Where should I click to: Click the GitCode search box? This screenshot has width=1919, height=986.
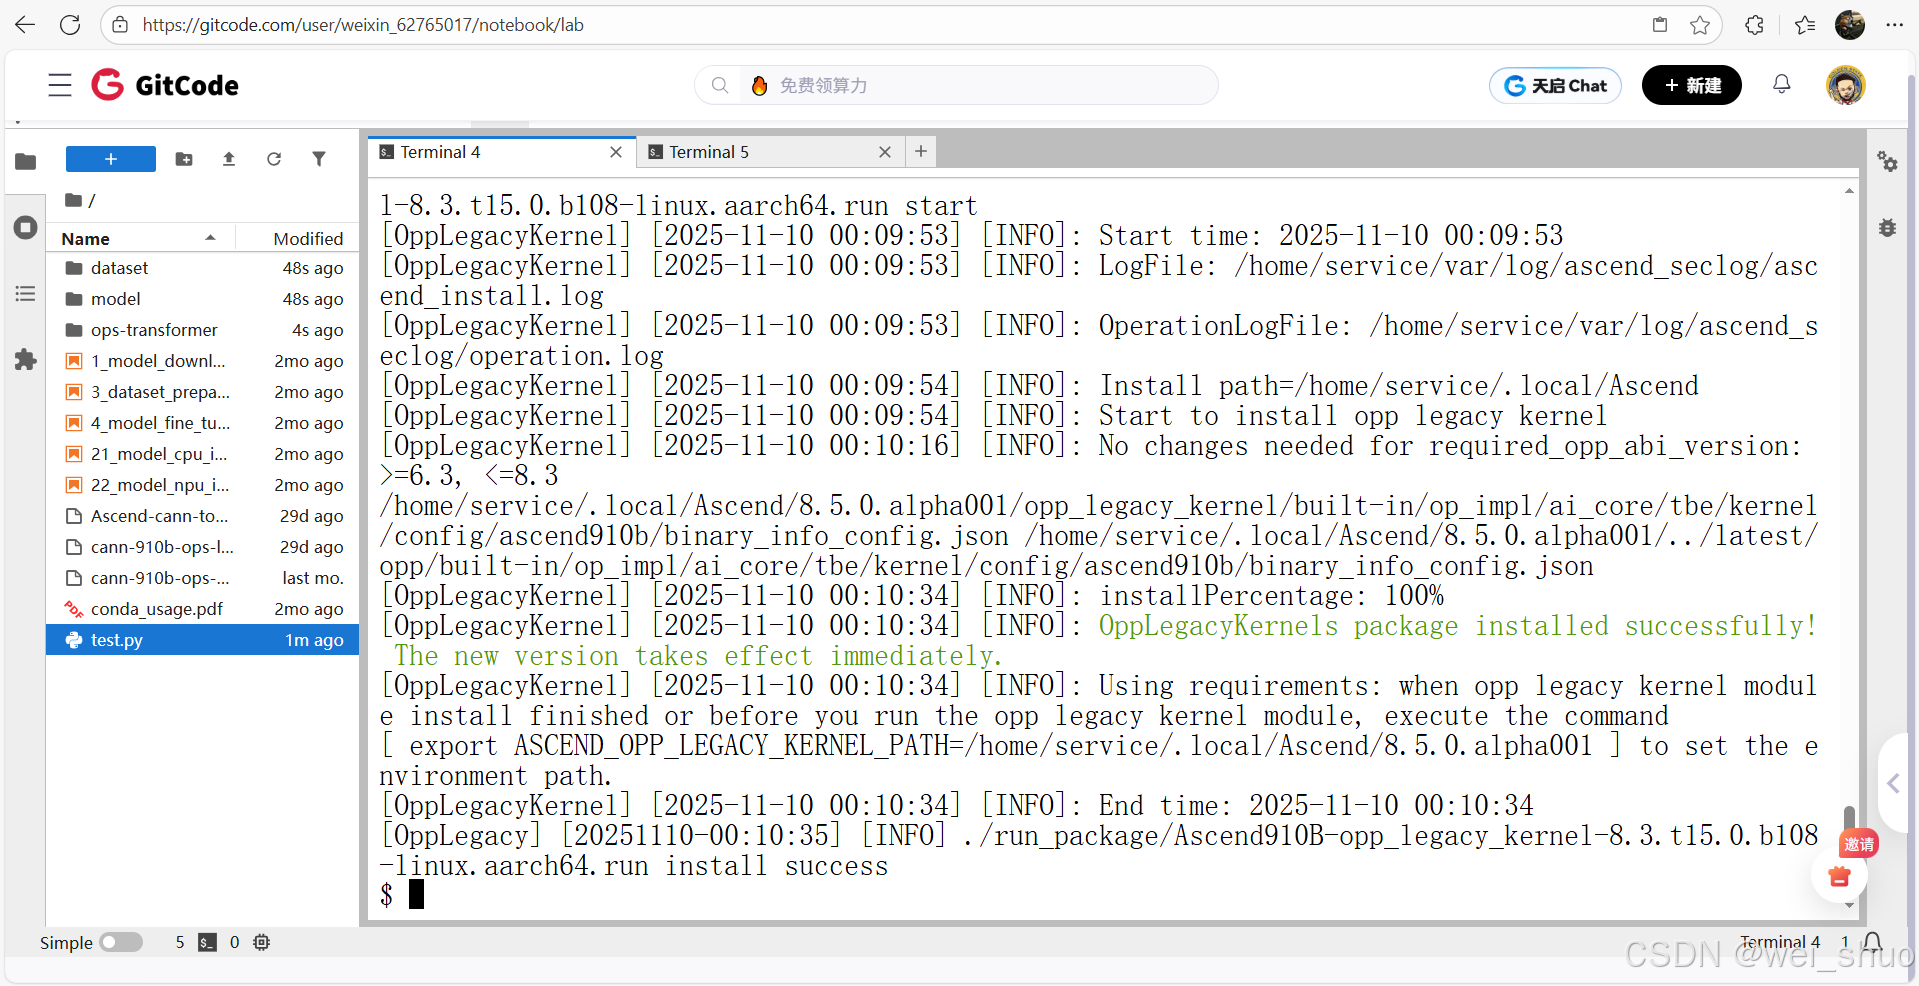[x=956, y=85]
